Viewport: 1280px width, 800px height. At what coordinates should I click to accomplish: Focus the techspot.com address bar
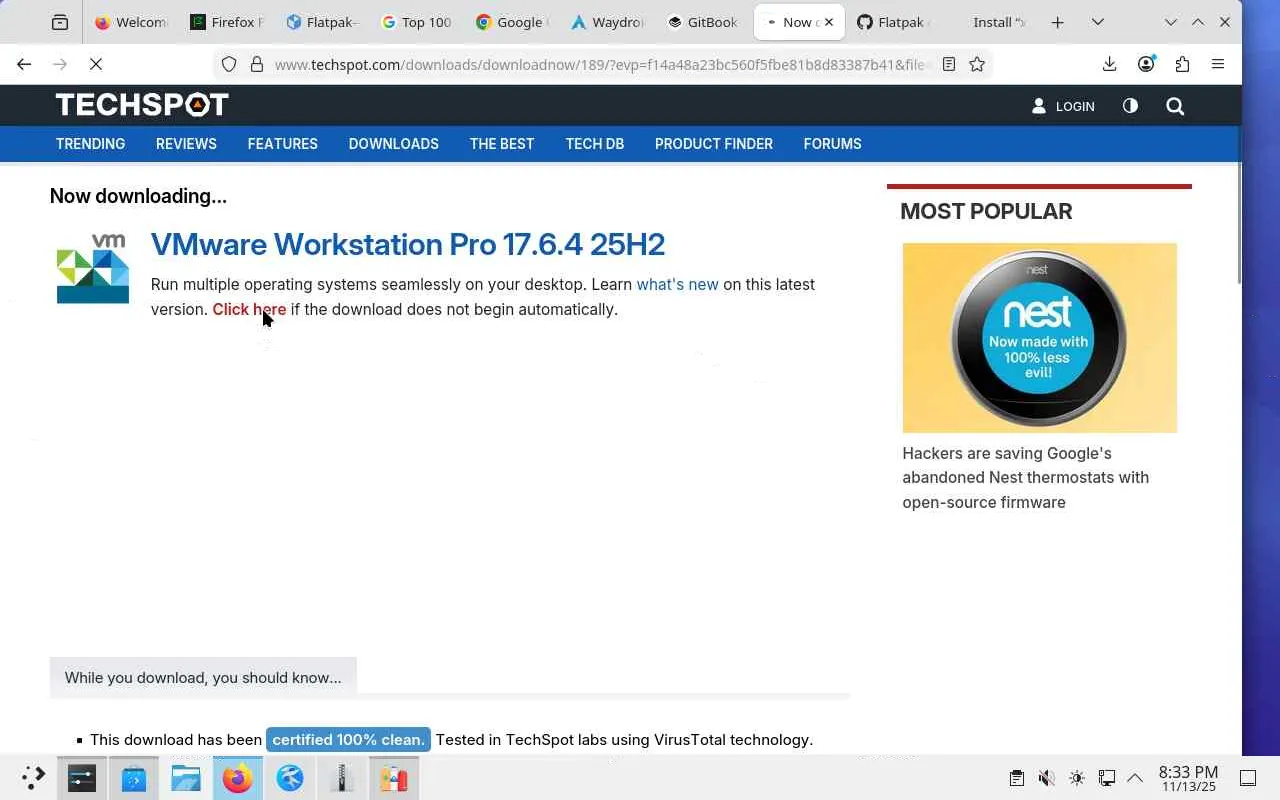coord(602,64)
